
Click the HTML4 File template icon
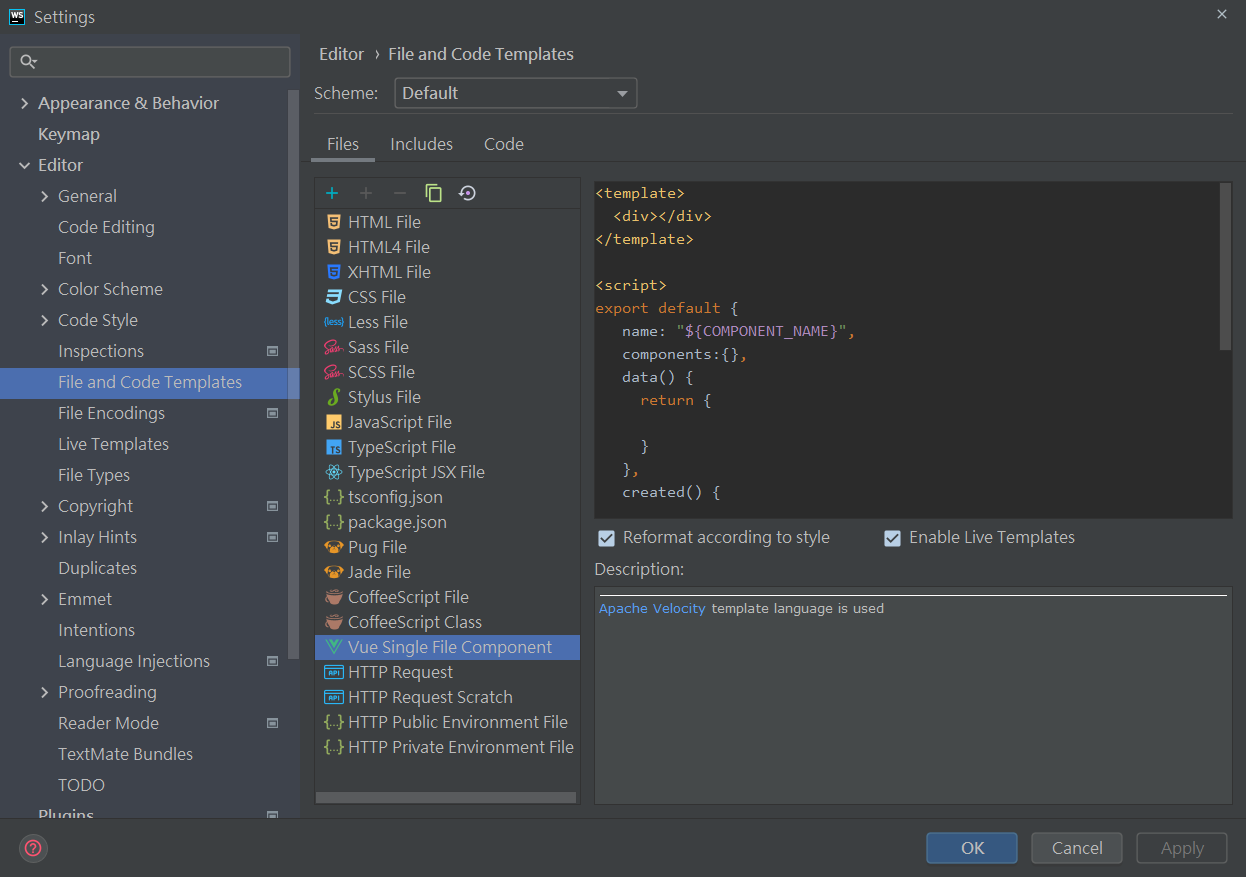(334, 247)
